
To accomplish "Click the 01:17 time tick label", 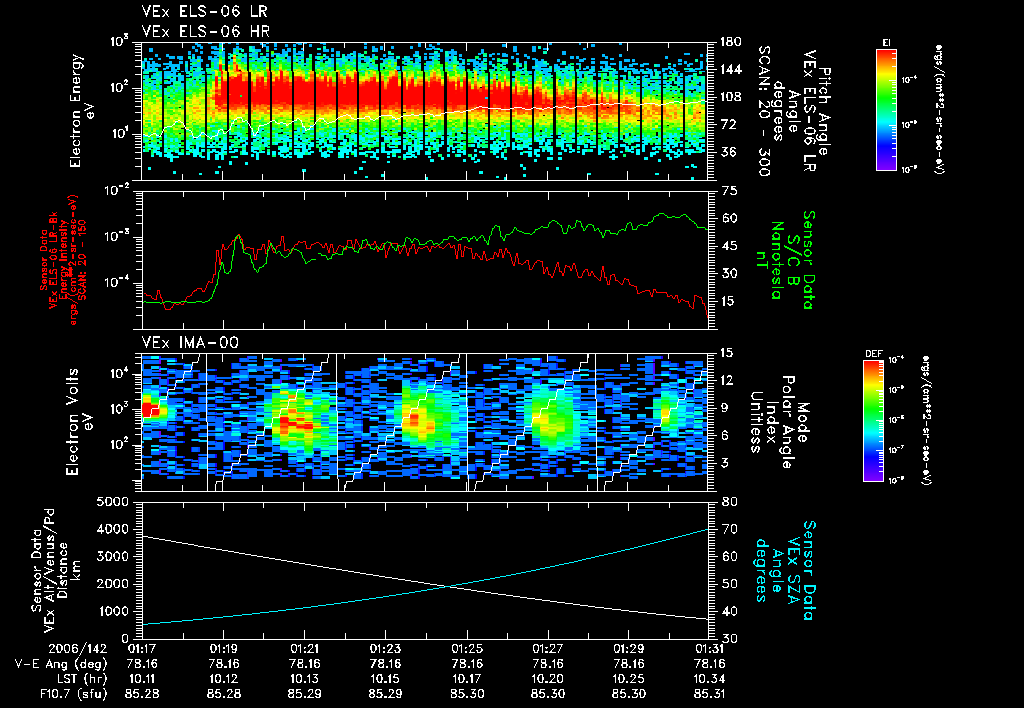I will [142, 649].
